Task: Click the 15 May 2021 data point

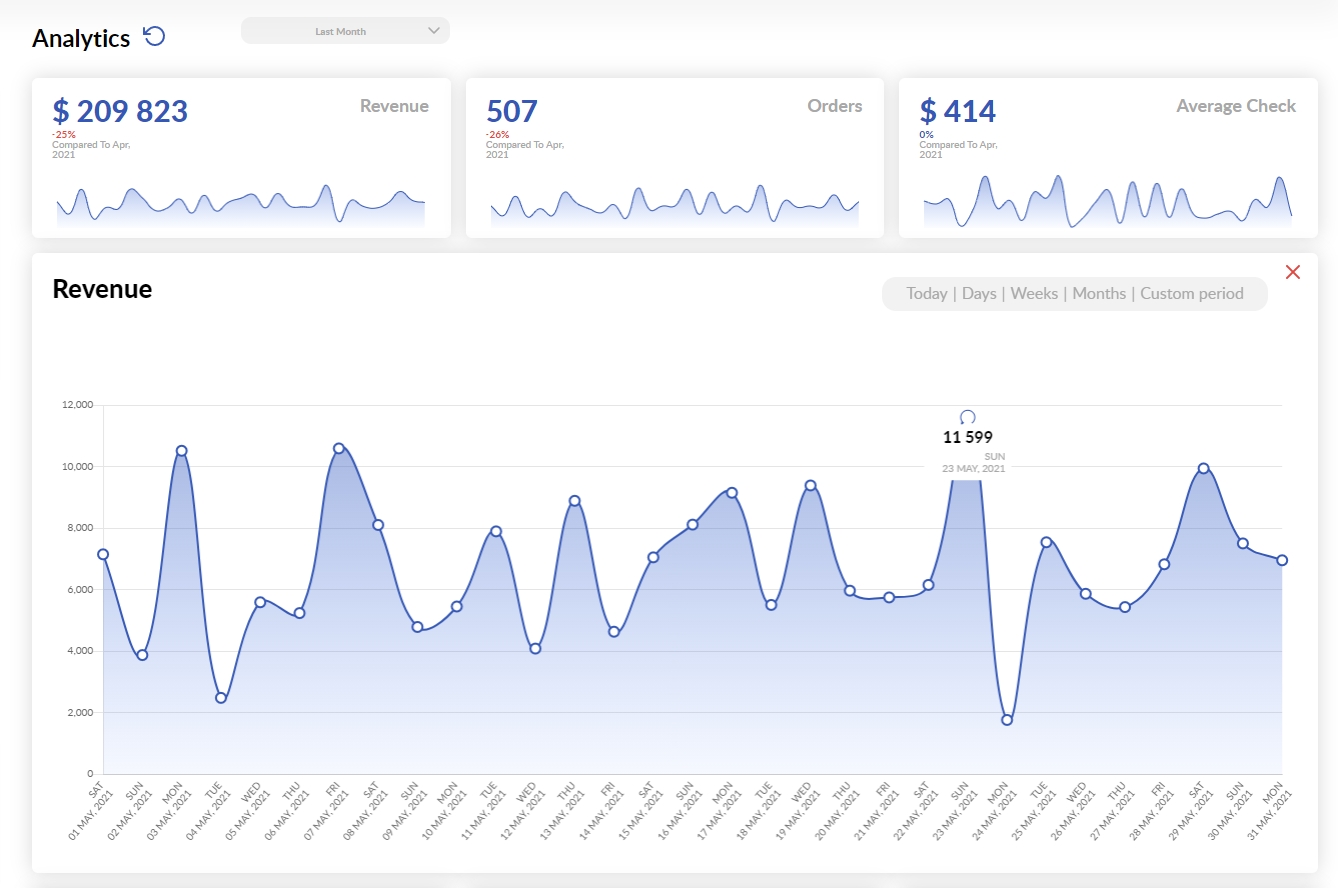Action: (x=653, y=557)
